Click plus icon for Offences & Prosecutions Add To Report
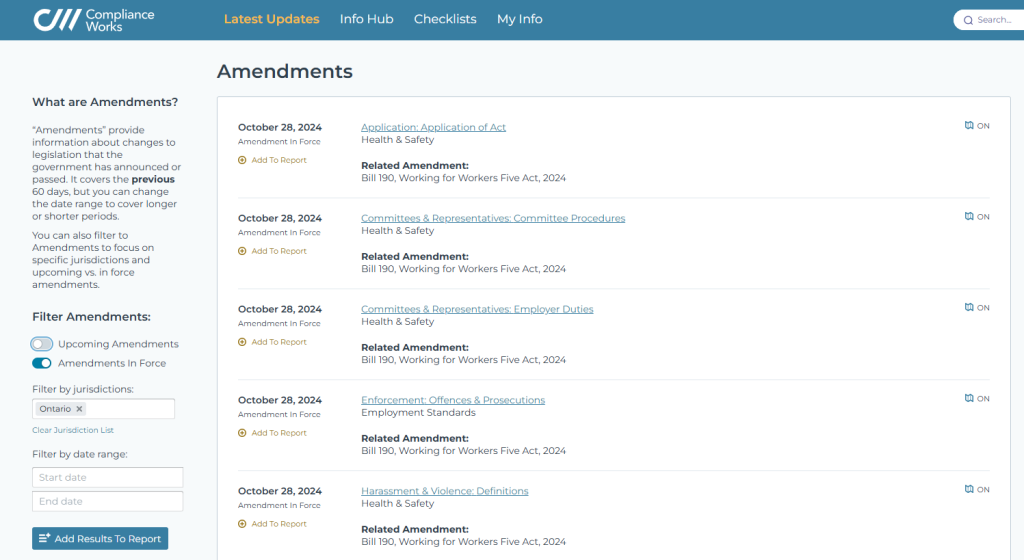Screen dimensions: 1024x560 click(x=242, y=433)
